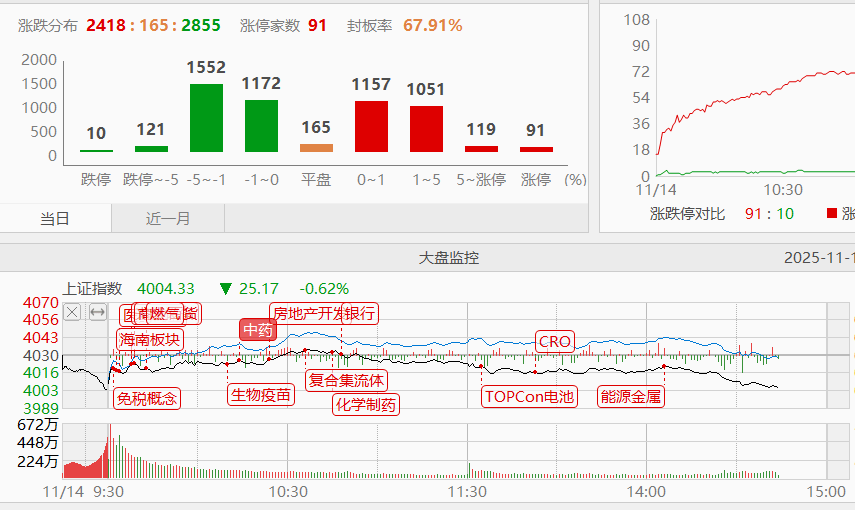
Task: Click the 1157 red bar for 0~1
Action: coord(371,126)
